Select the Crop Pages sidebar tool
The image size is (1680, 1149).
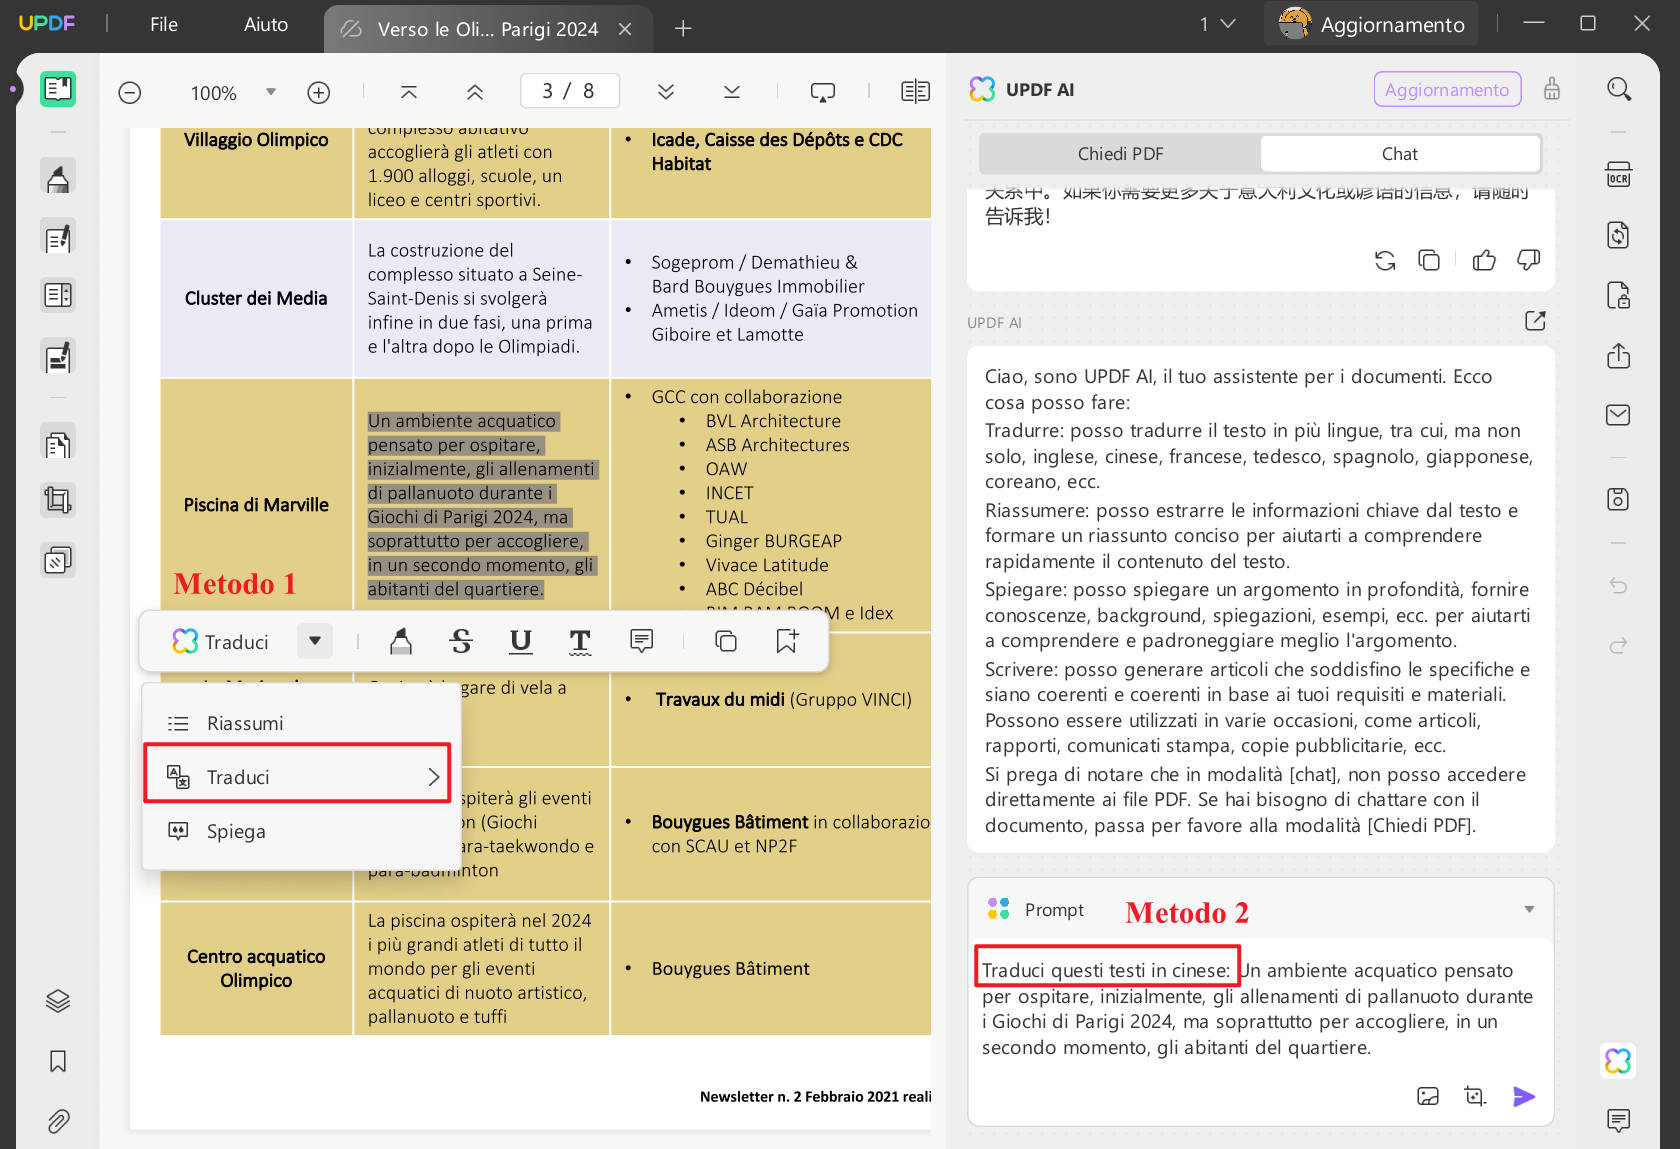tap(58, 500)
